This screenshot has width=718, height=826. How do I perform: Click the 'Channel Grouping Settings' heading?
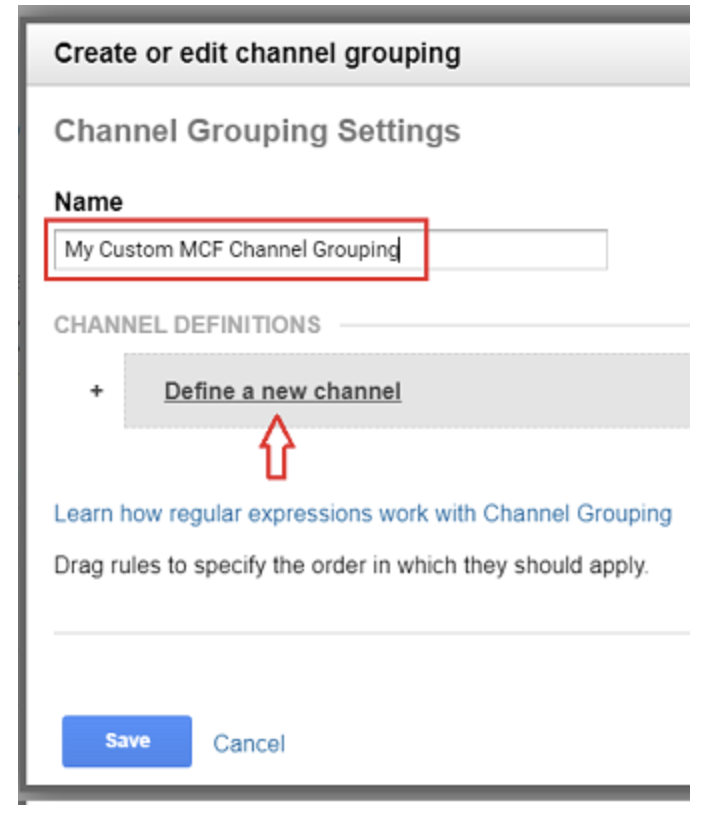tap(258, 131)
